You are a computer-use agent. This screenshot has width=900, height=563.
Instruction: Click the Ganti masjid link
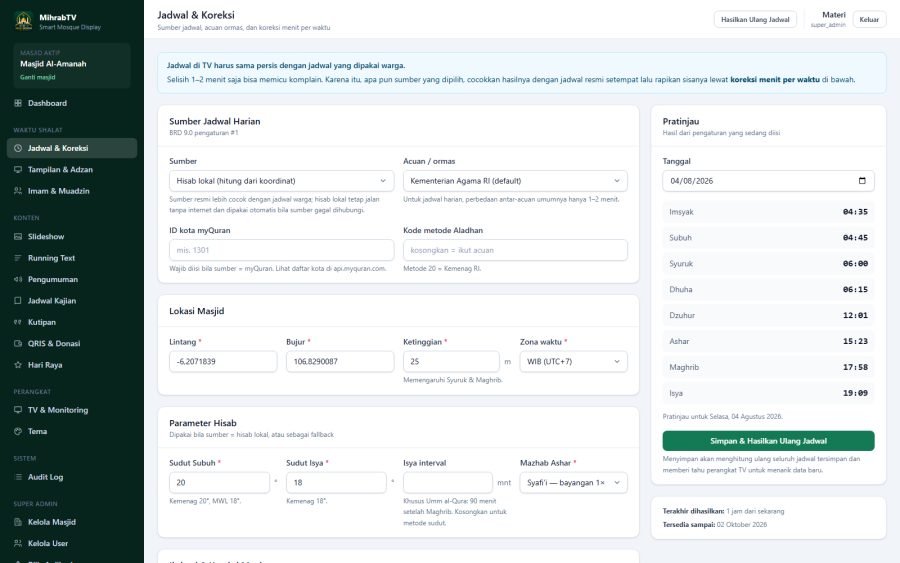click(x=38, y=77)
